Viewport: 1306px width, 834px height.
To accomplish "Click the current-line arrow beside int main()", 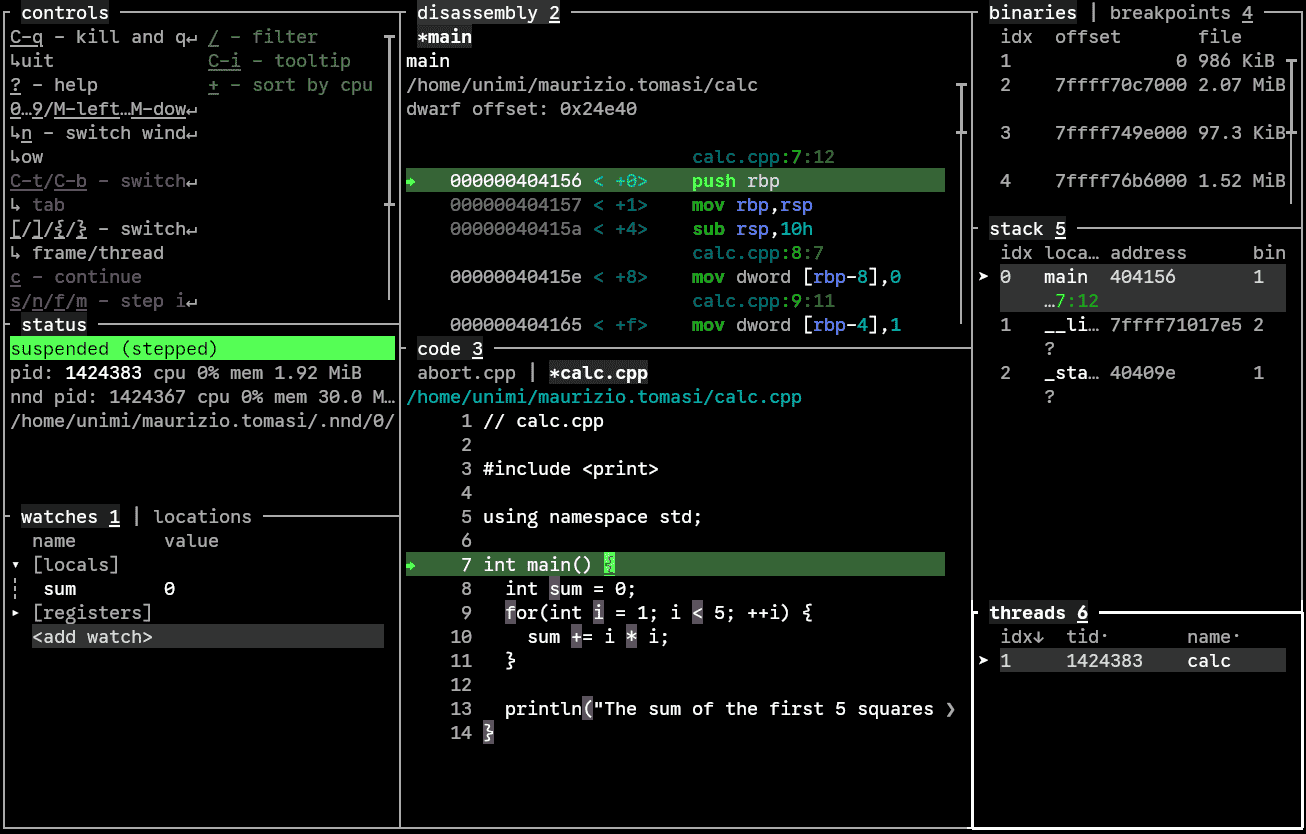I will [x=412, y=565].
